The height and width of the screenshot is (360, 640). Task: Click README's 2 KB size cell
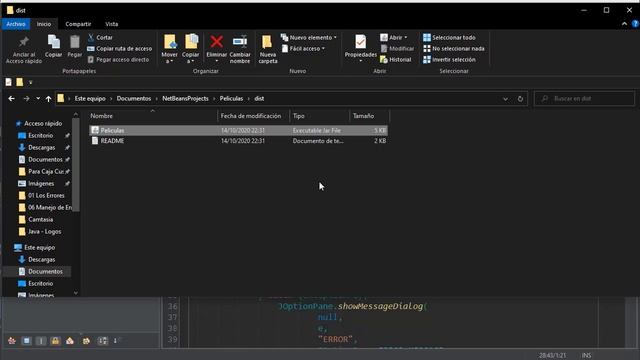pyautogui.click(x=380, y=141)
